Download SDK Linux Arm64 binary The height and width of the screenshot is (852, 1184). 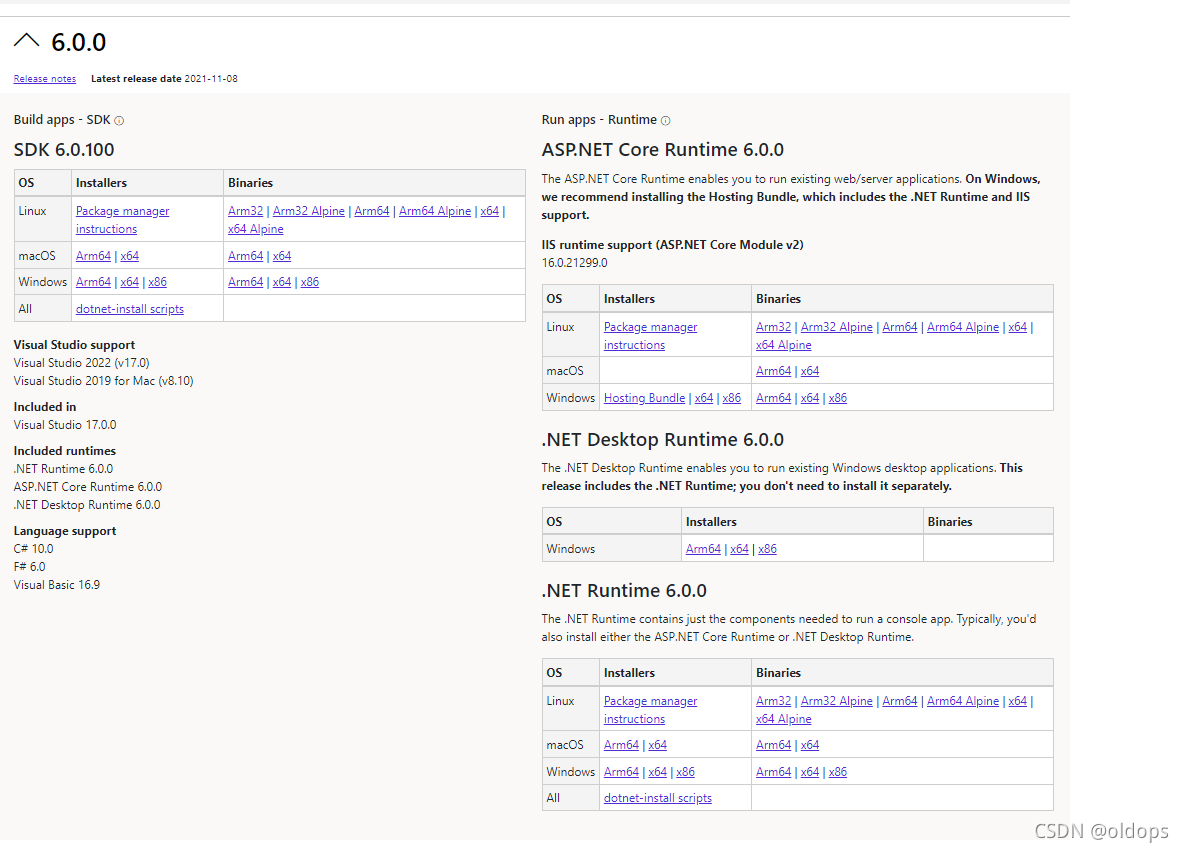[x=372, y=211]
